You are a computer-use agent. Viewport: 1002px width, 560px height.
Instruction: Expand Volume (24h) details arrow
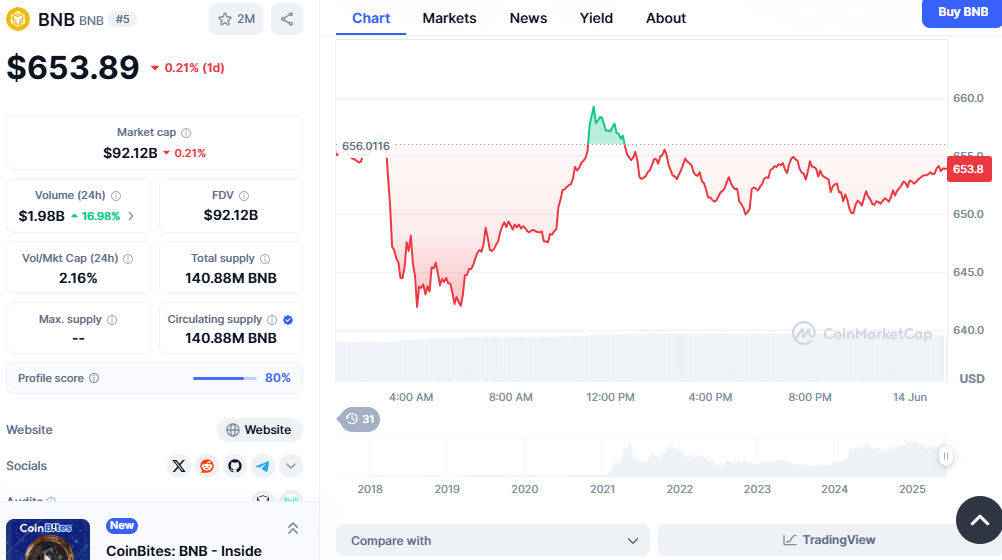click(131, 216)
